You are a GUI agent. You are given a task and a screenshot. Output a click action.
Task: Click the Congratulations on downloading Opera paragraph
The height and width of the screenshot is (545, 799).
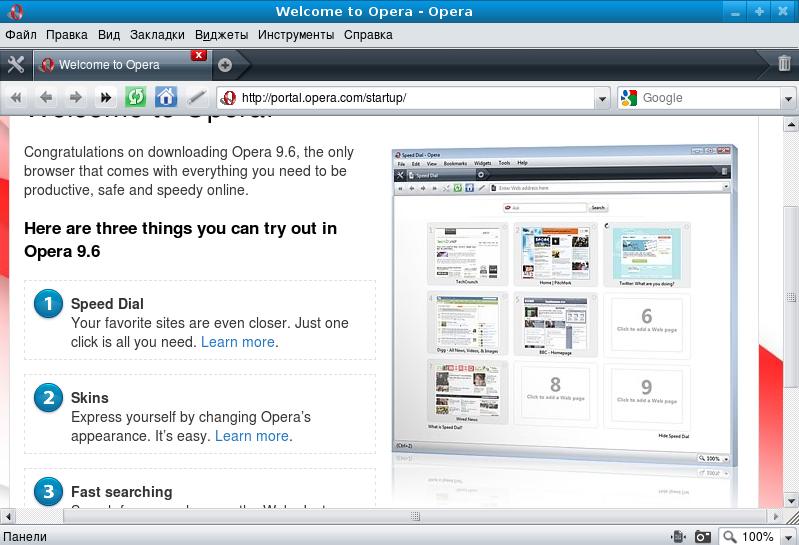click(189, 171)
